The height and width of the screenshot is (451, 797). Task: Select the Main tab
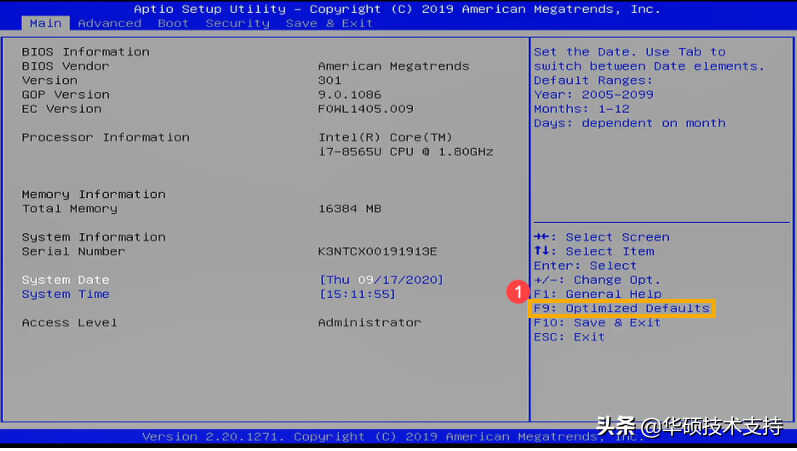[45, 23]
